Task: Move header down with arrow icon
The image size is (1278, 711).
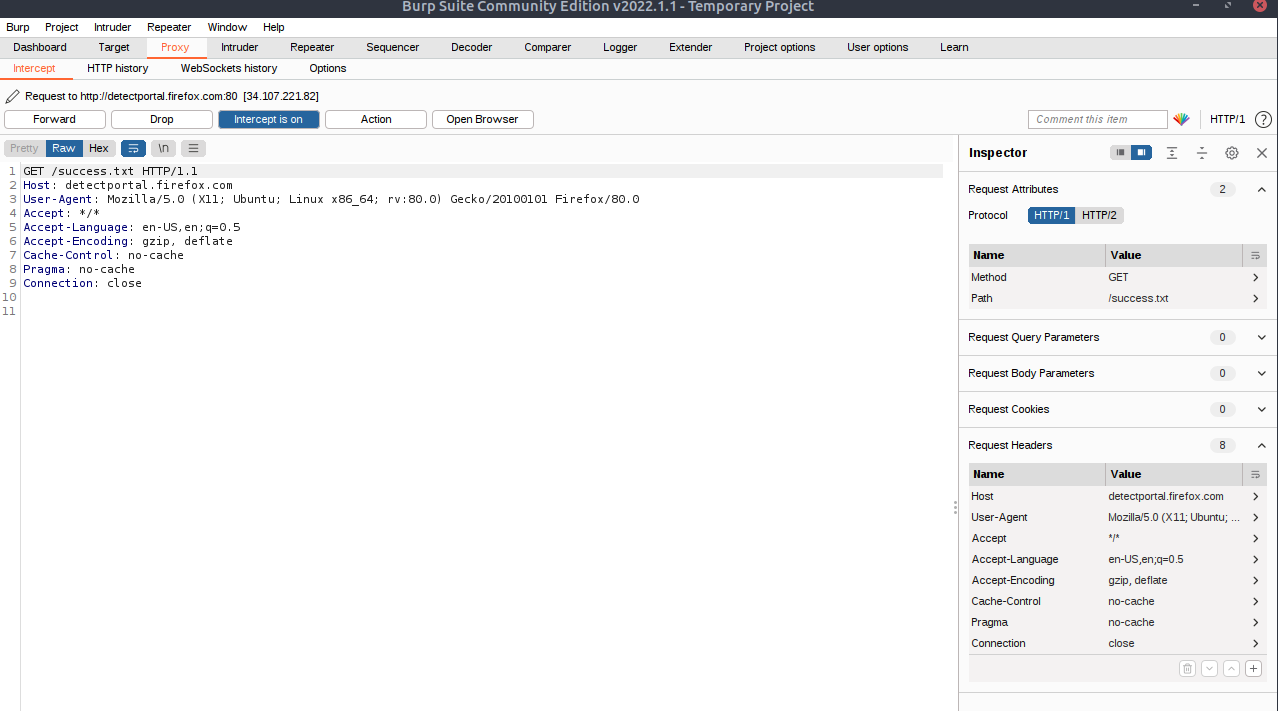Action: pyautogui.click(x=1209, y=669)
